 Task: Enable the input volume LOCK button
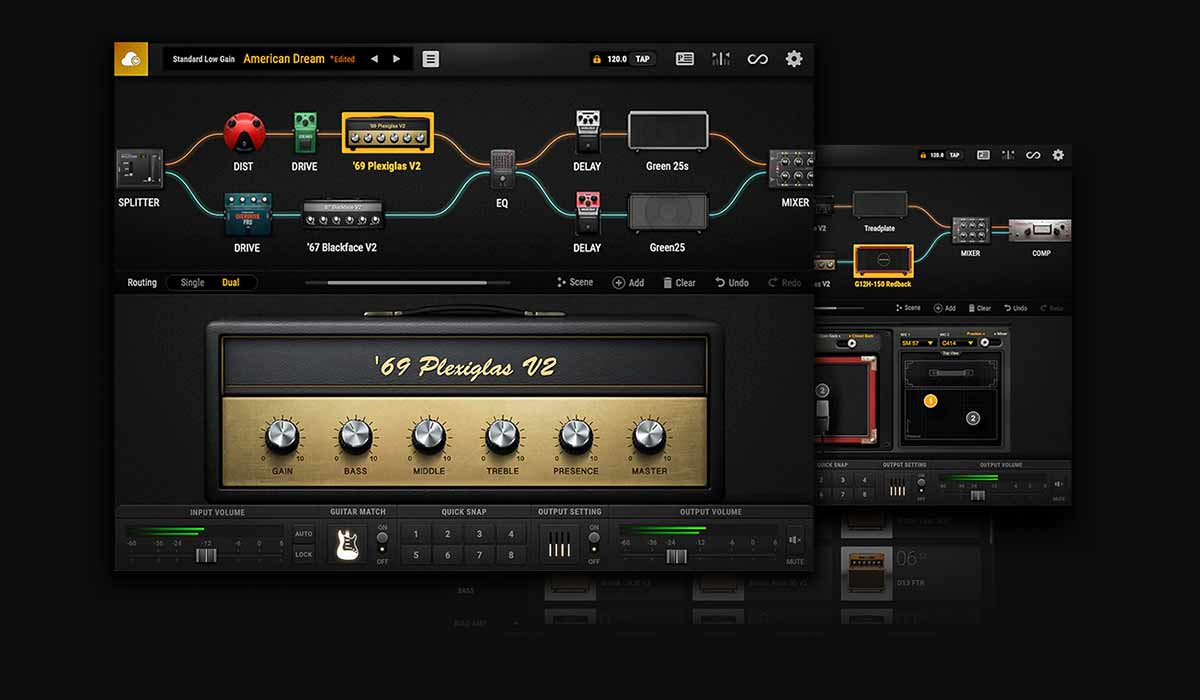click(x=303, y=554)
